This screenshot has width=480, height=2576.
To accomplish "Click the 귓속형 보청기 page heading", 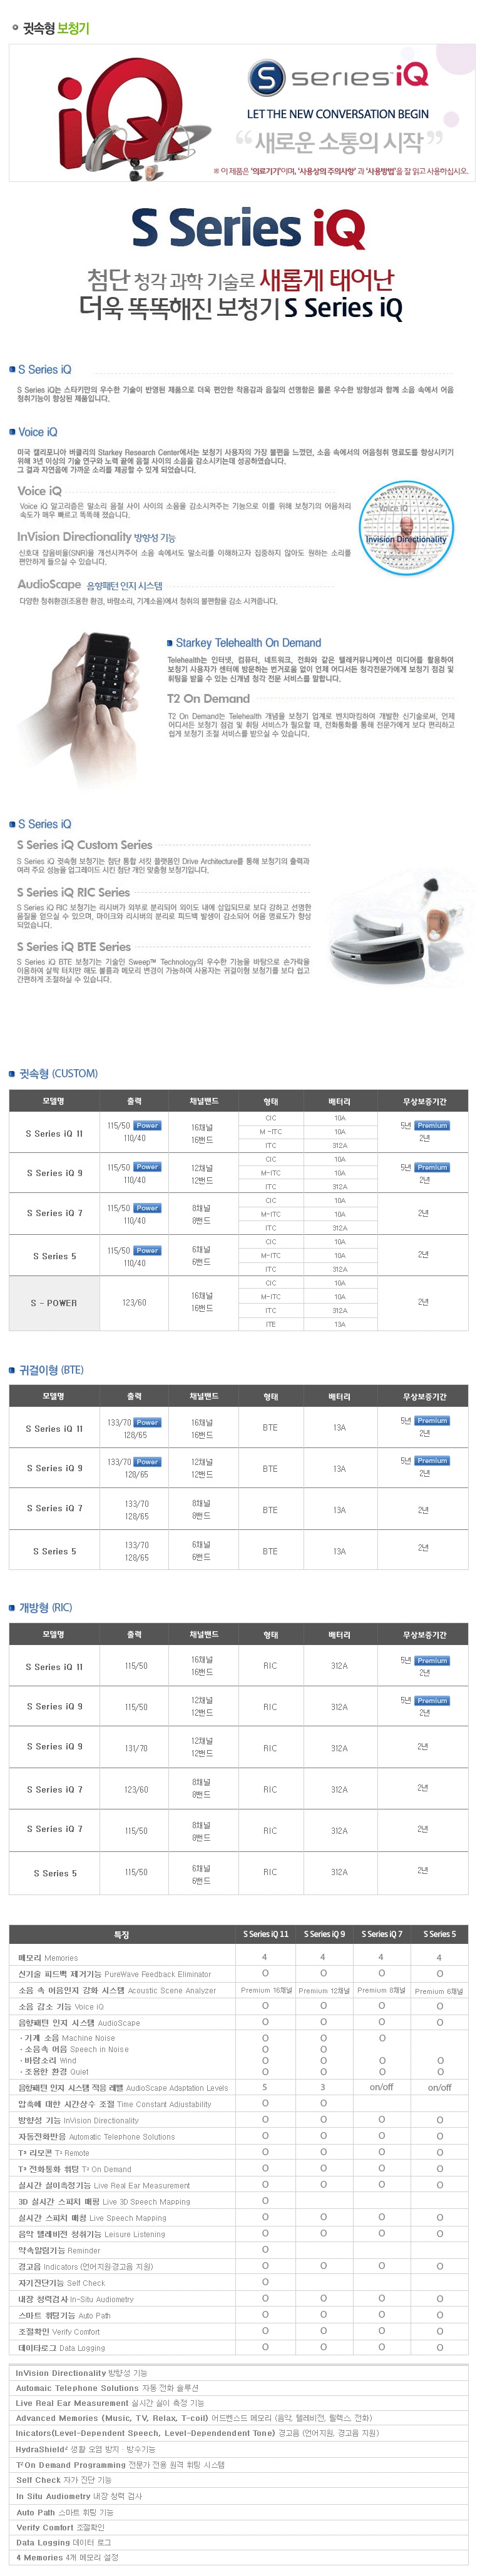I will click(55, 28).
